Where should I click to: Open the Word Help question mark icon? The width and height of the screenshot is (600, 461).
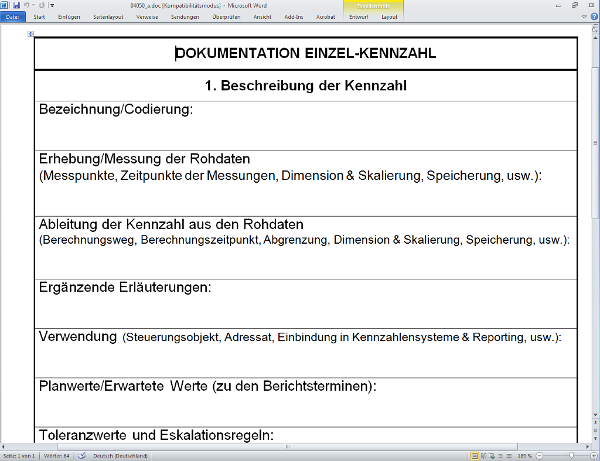(594, 16)
